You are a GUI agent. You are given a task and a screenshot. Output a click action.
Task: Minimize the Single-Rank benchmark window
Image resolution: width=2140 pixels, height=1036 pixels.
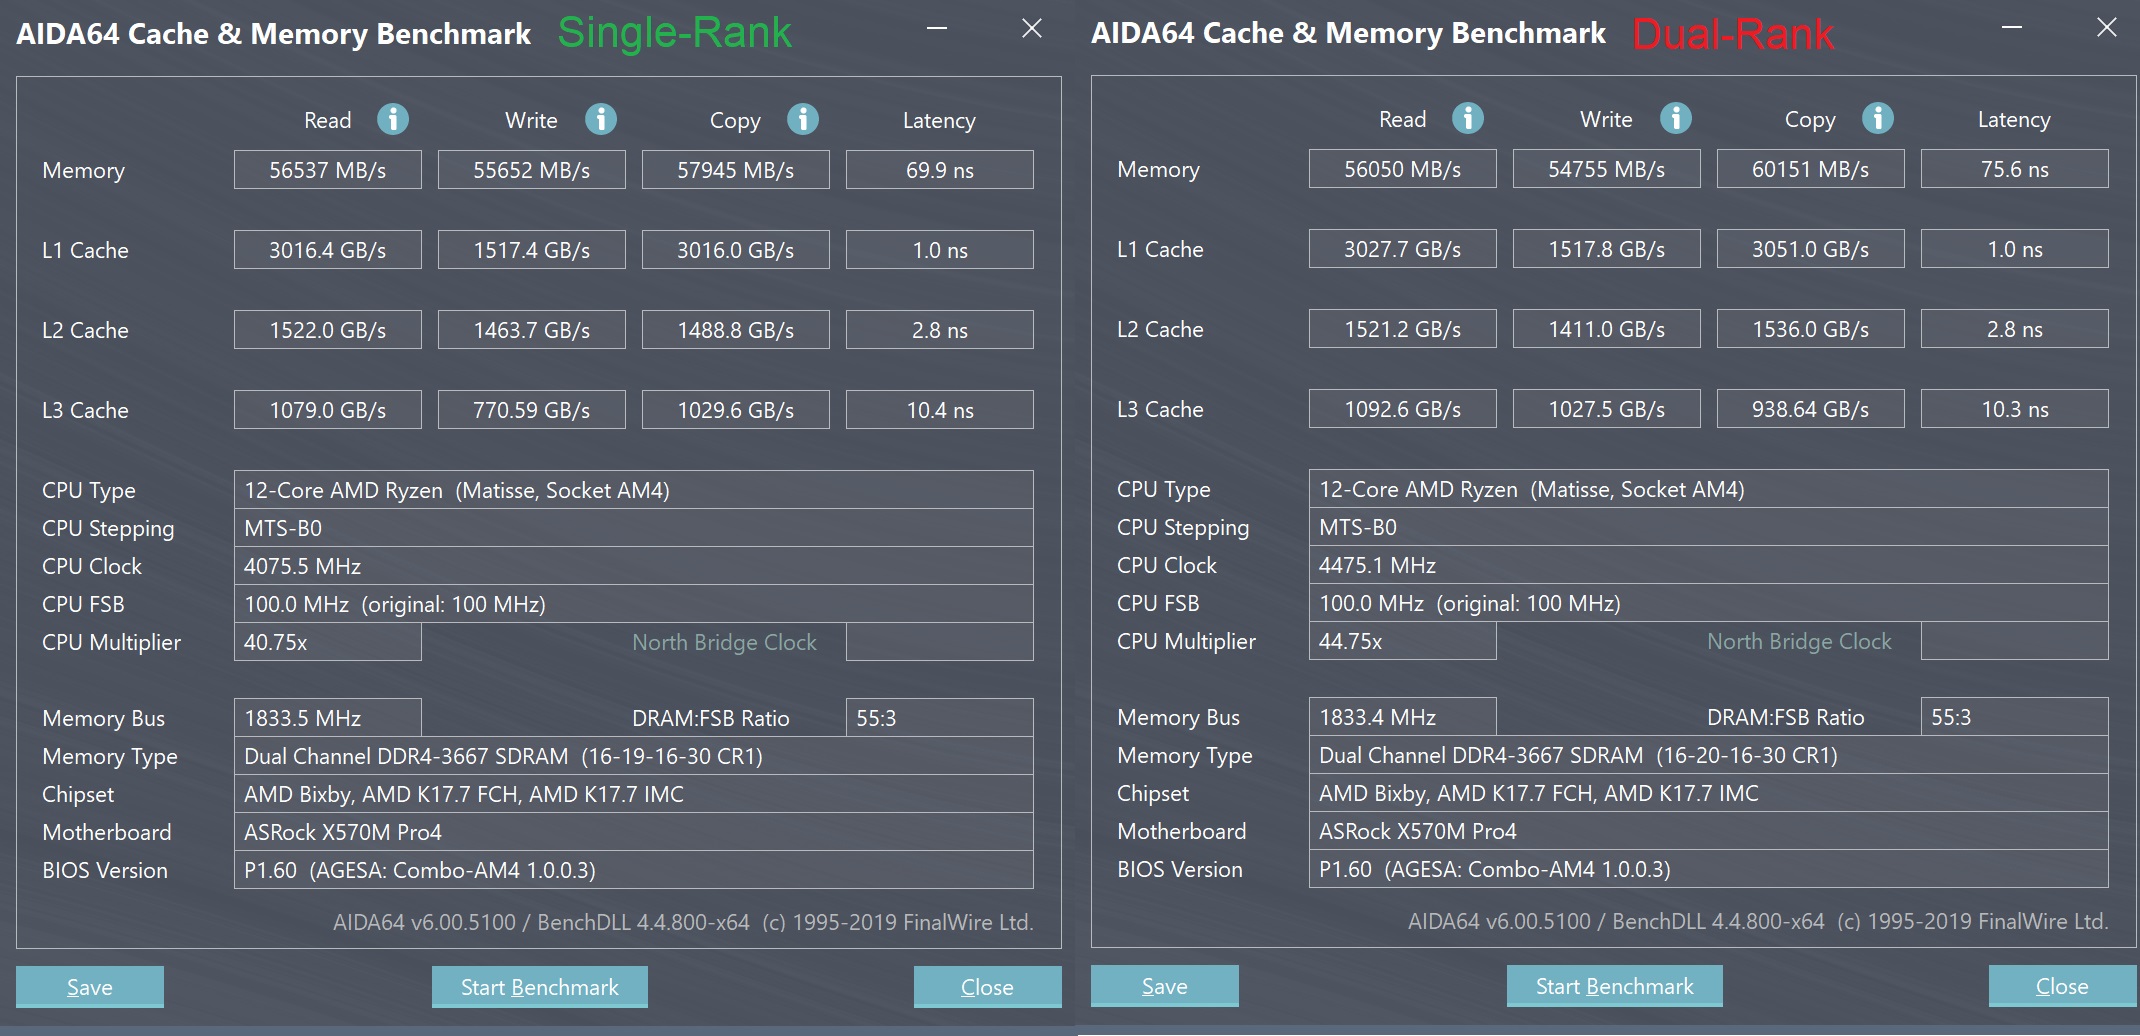pos(937,29)
